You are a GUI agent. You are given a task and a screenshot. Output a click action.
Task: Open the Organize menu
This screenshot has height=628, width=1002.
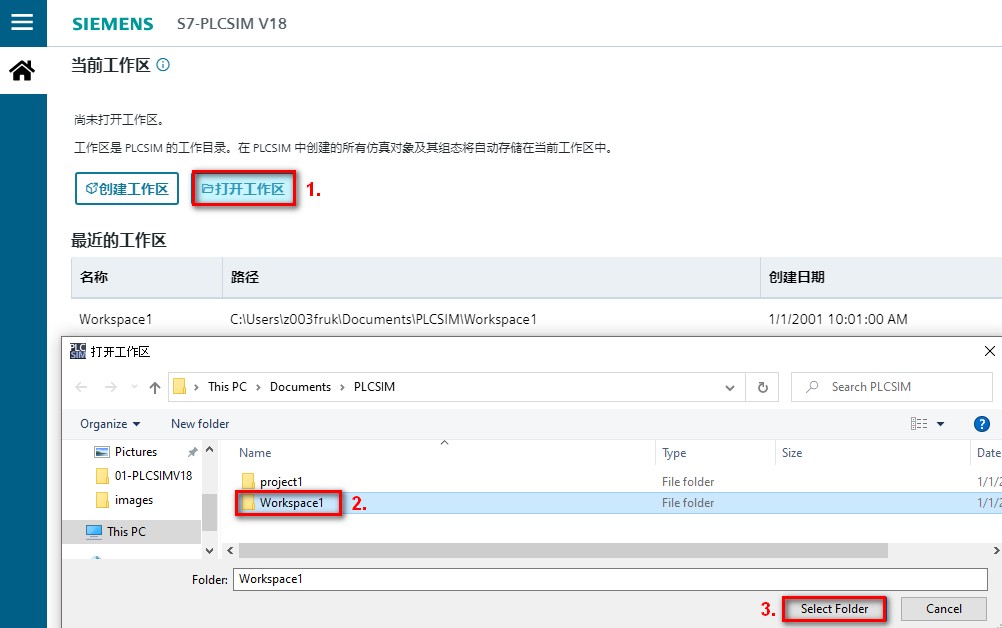(110, 424)
